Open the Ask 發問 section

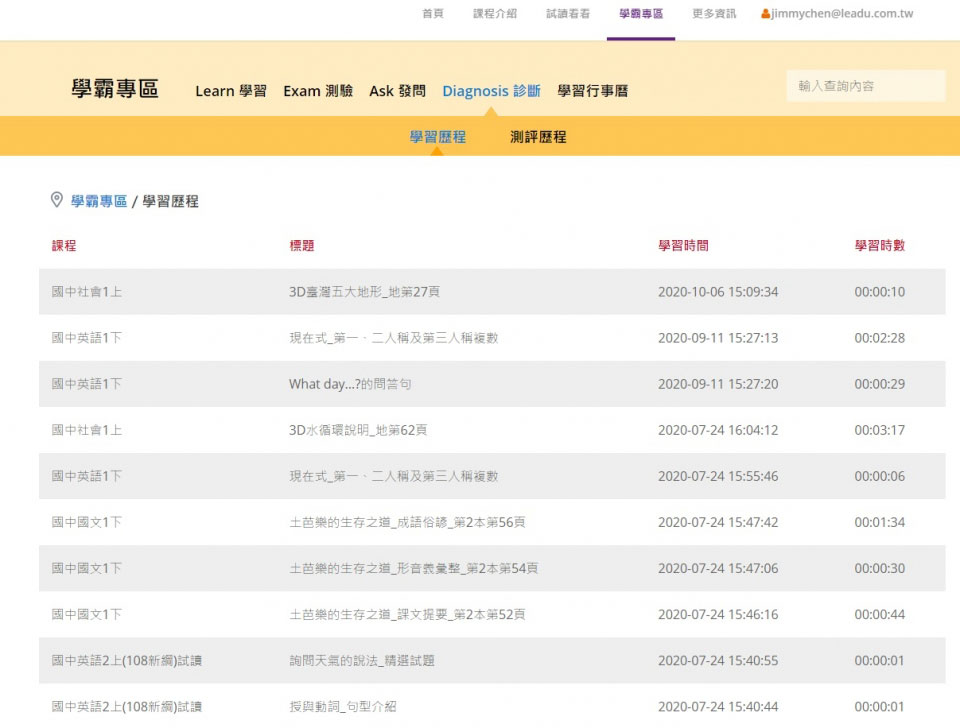pyautogui.click(x=397, y=91)
